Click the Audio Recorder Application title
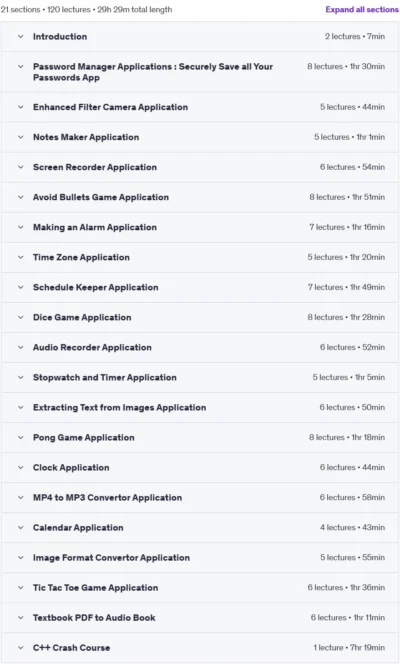The width and height of the screenshot is (400, 664). tap(92, 348)
